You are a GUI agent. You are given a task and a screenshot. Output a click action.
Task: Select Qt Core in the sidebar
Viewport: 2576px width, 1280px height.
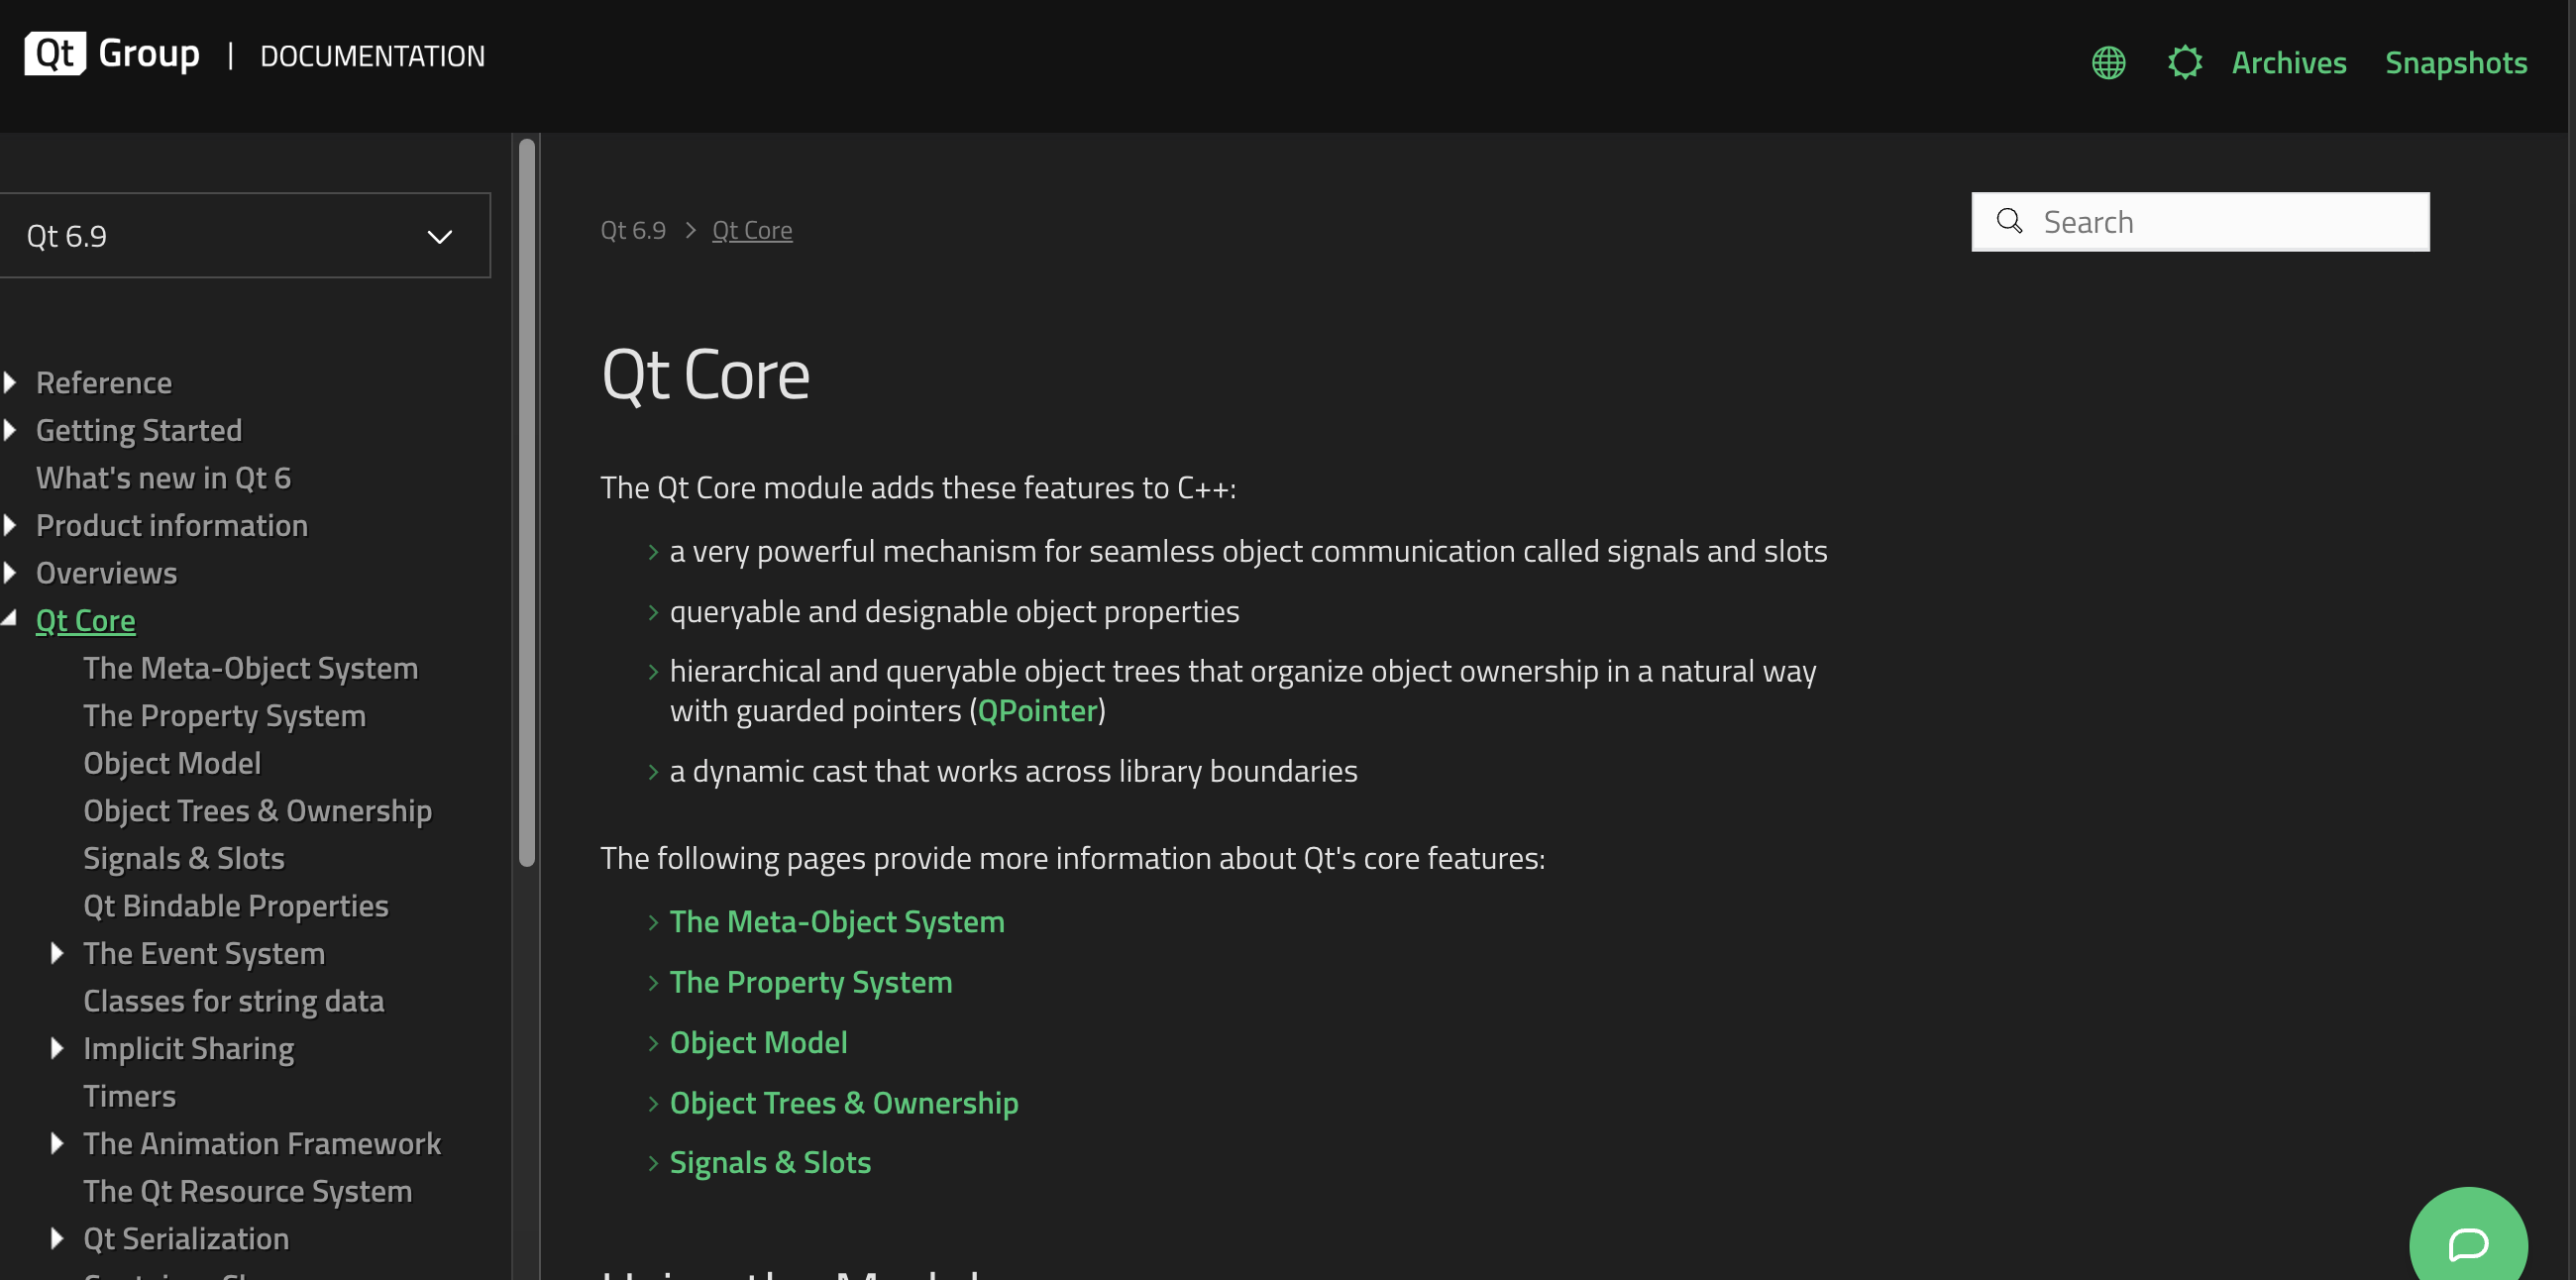[85, 621]
